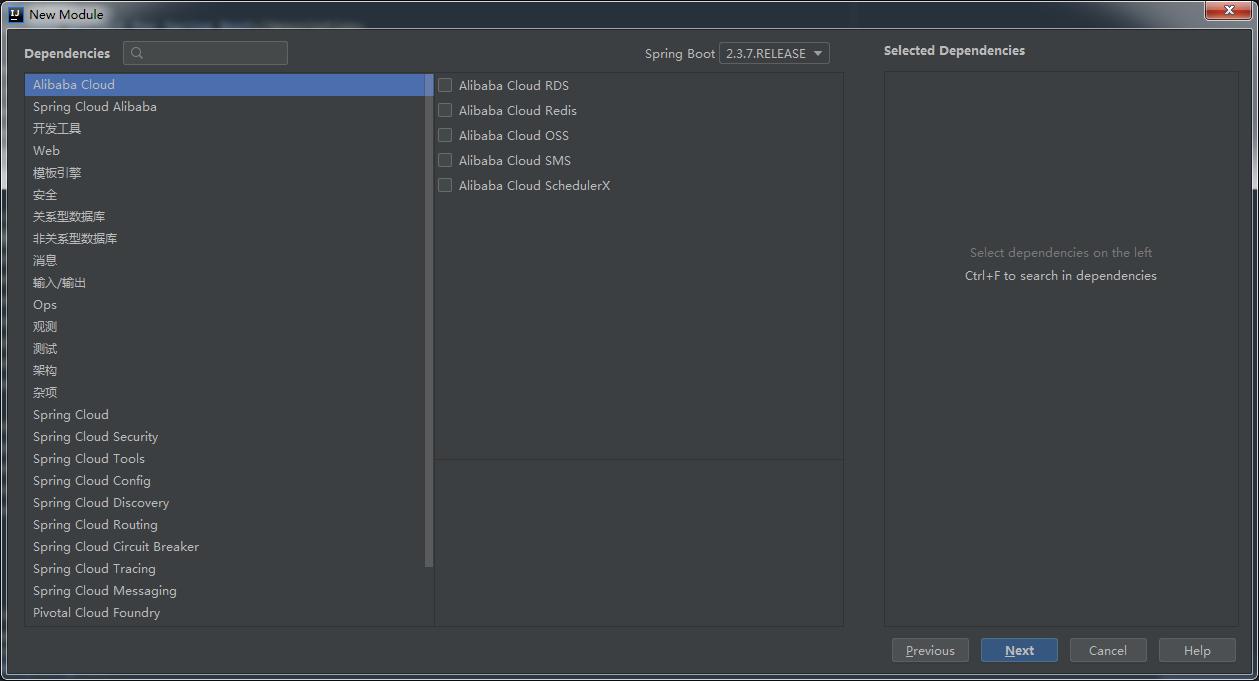The image size is (1259, 681).
Task: Open Spring Cloud Config category
Action: click(225, 481)
